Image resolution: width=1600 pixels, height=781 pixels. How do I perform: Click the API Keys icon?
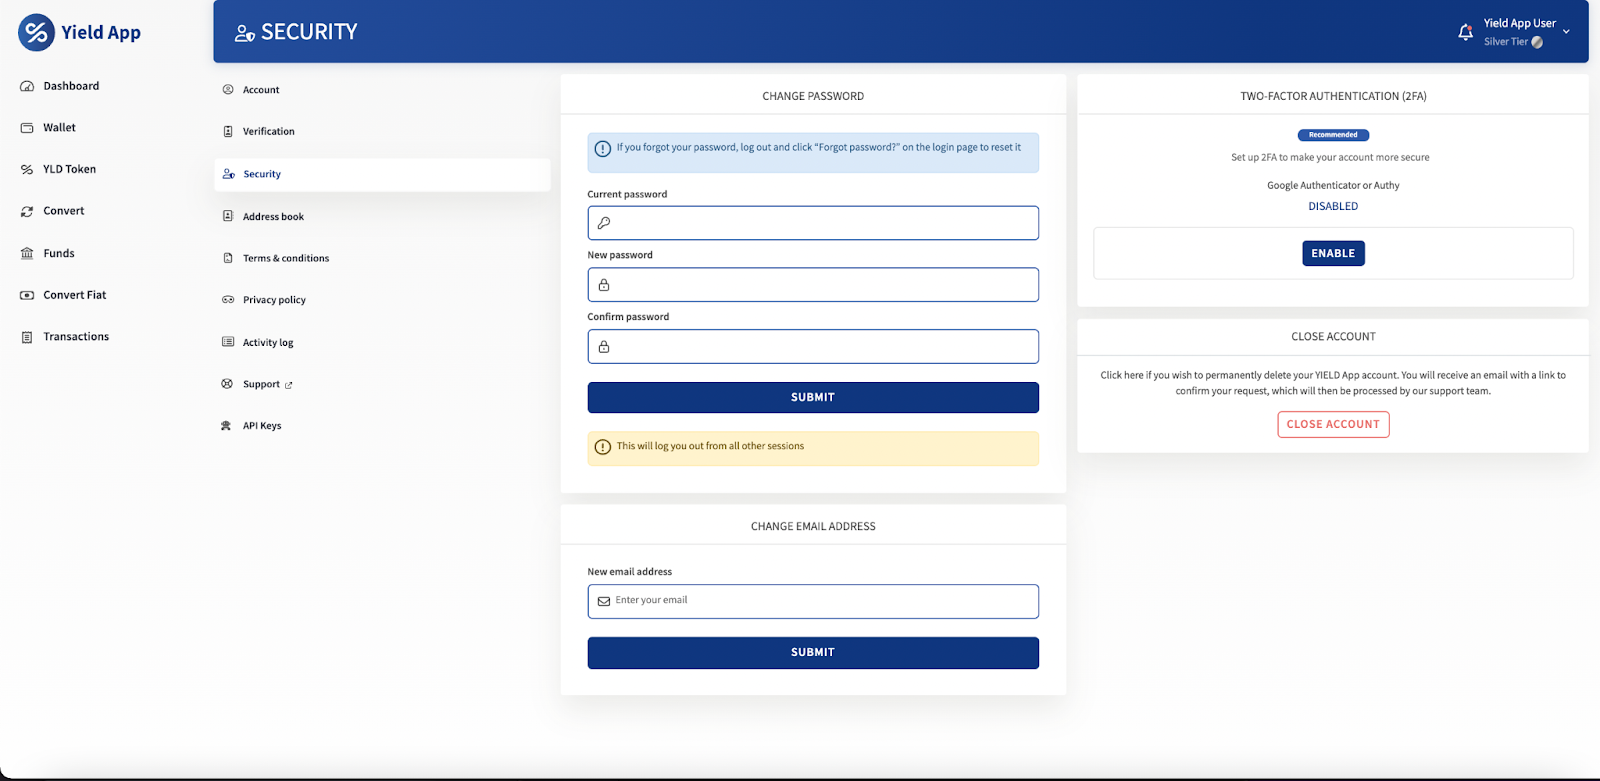coord(226,426)
